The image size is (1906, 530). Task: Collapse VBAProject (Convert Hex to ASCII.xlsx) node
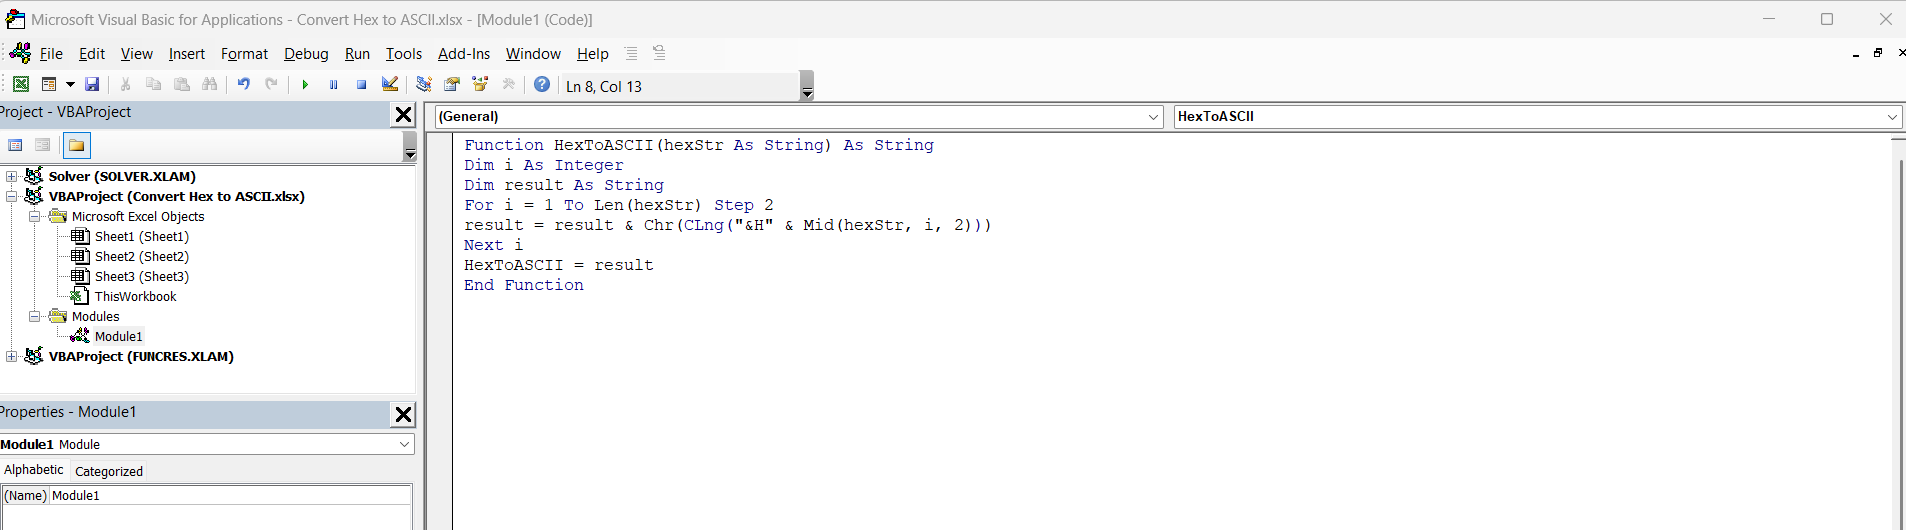point(12,197)
